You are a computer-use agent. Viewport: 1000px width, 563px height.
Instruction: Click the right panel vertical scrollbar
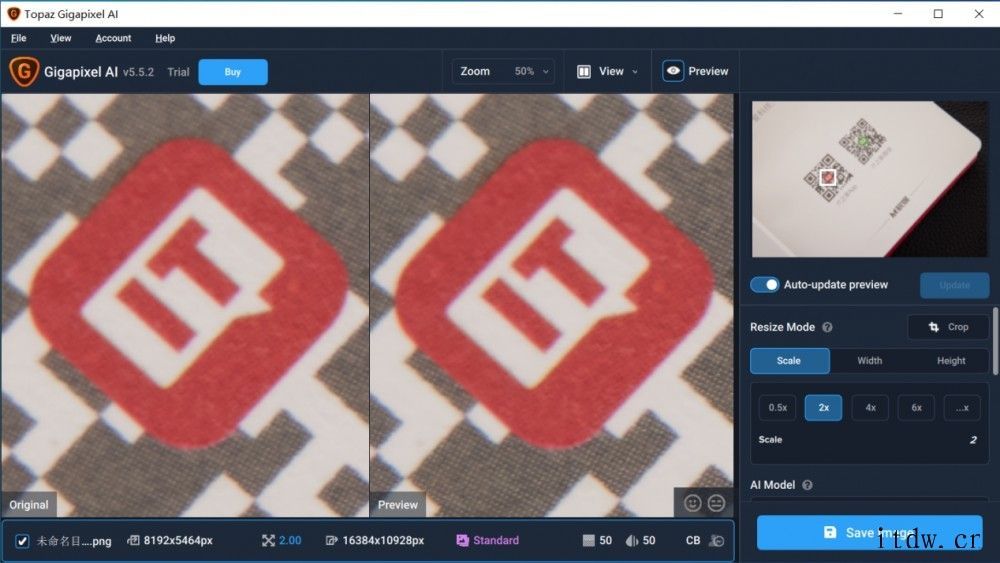click(x=996, y=340)
